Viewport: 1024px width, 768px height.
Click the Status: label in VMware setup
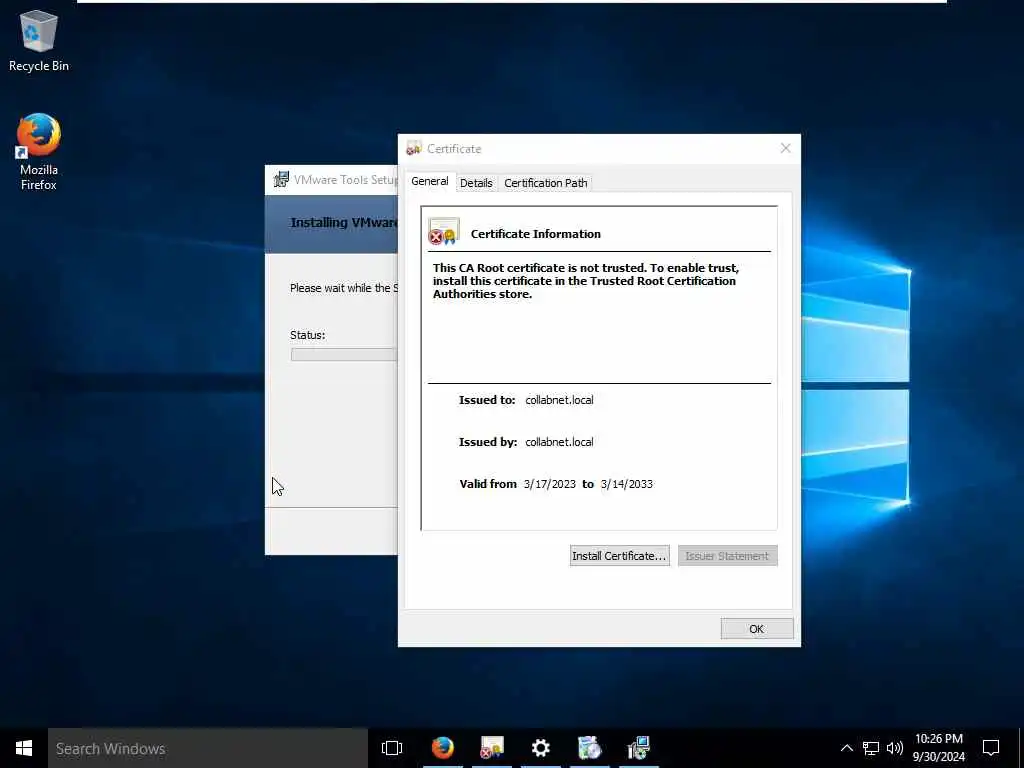(x=308, y=335)
